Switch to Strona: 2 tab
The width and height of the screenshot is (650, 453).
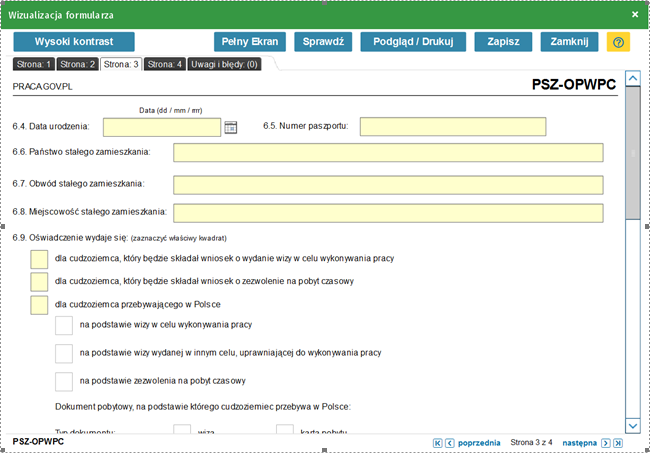(78, 64)
